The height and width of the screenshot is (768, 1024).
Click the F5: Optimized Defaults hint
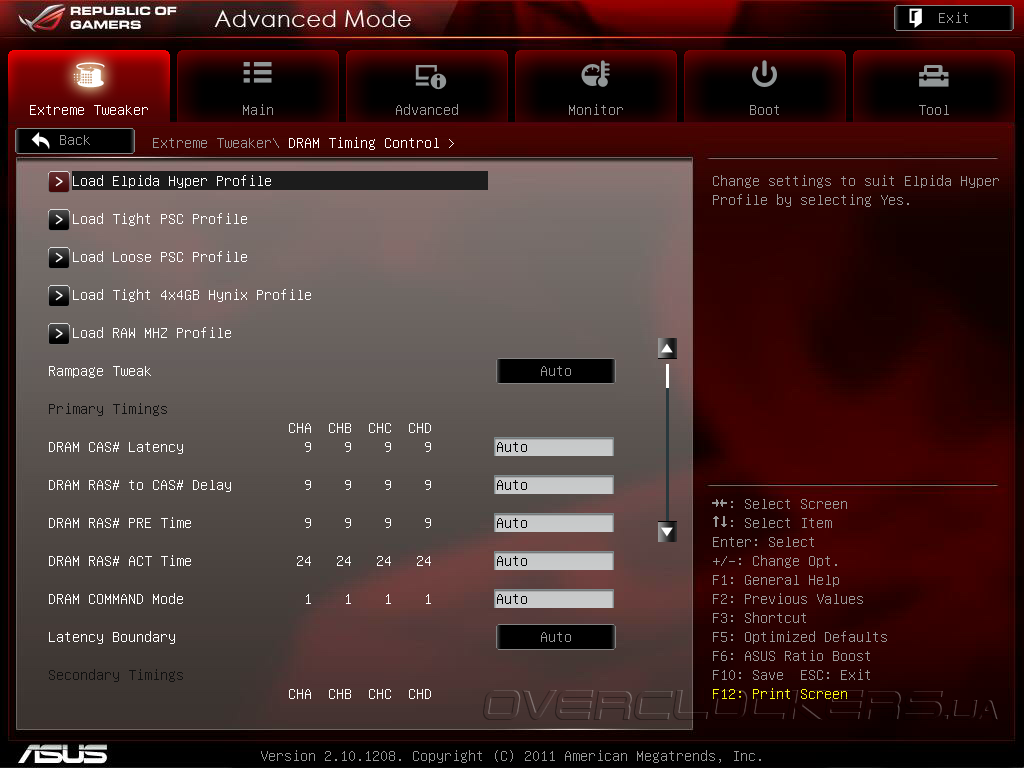(799, 637)
